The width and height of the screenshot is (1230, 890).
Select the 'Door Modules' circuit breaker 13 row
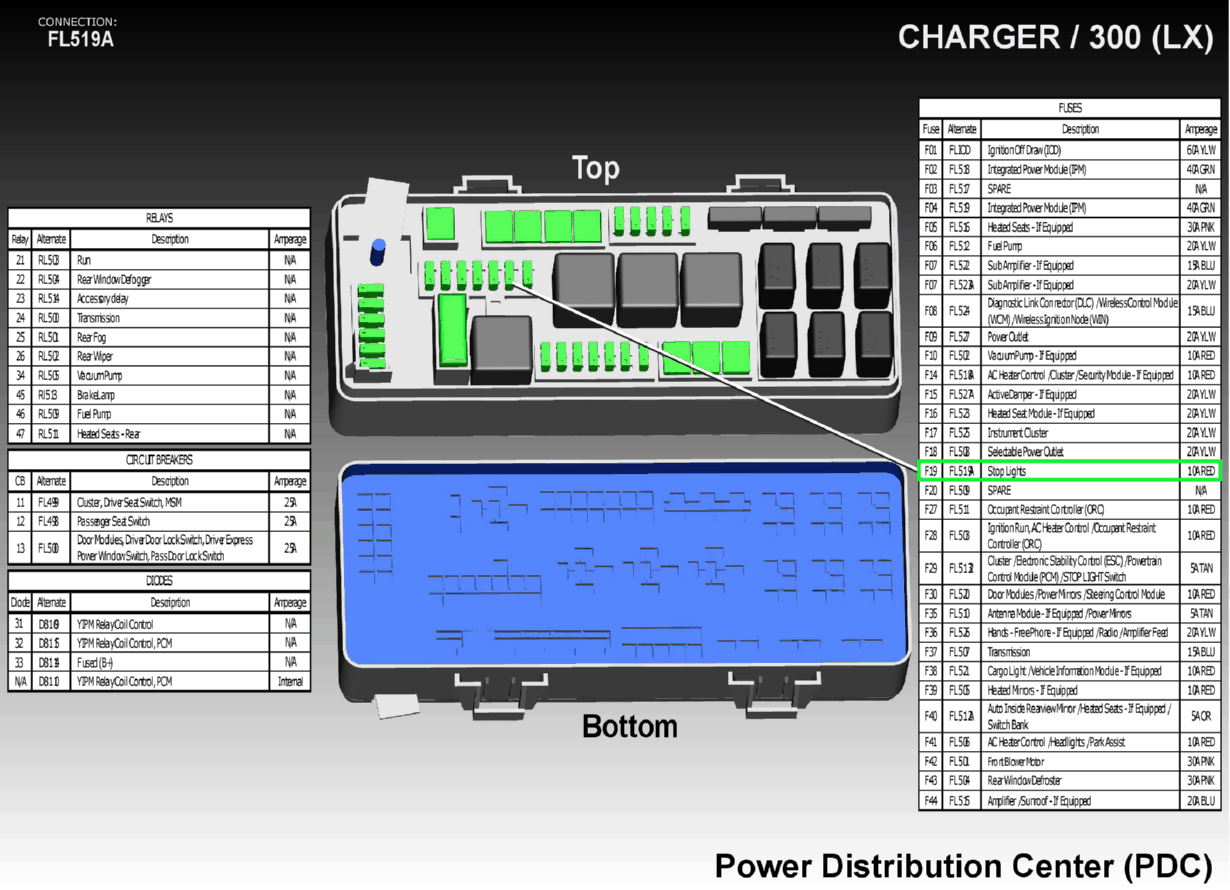click(159, 548)
